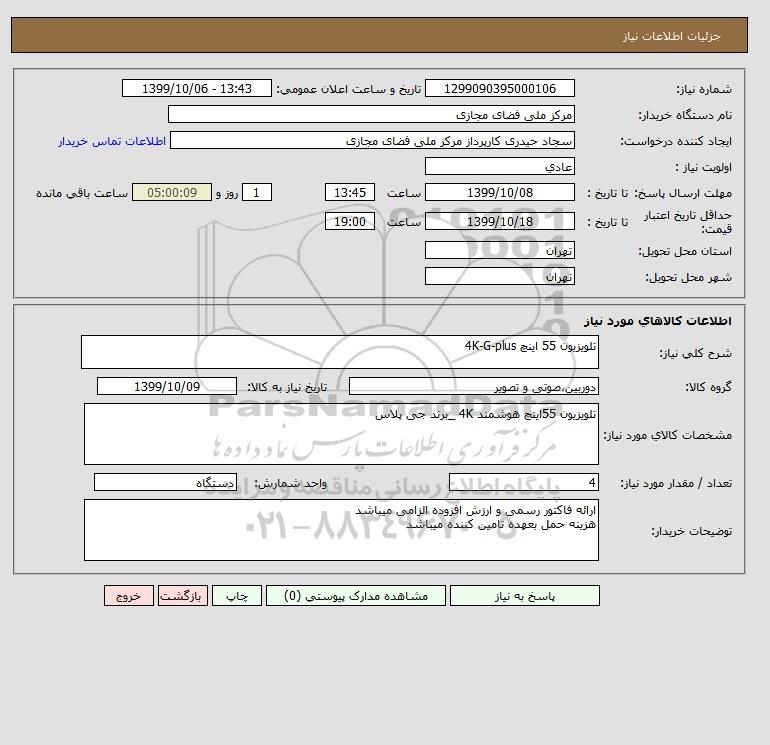Click the label شرح کلی نیاز
Screen dimensions: 770x745
click(695, 353)
